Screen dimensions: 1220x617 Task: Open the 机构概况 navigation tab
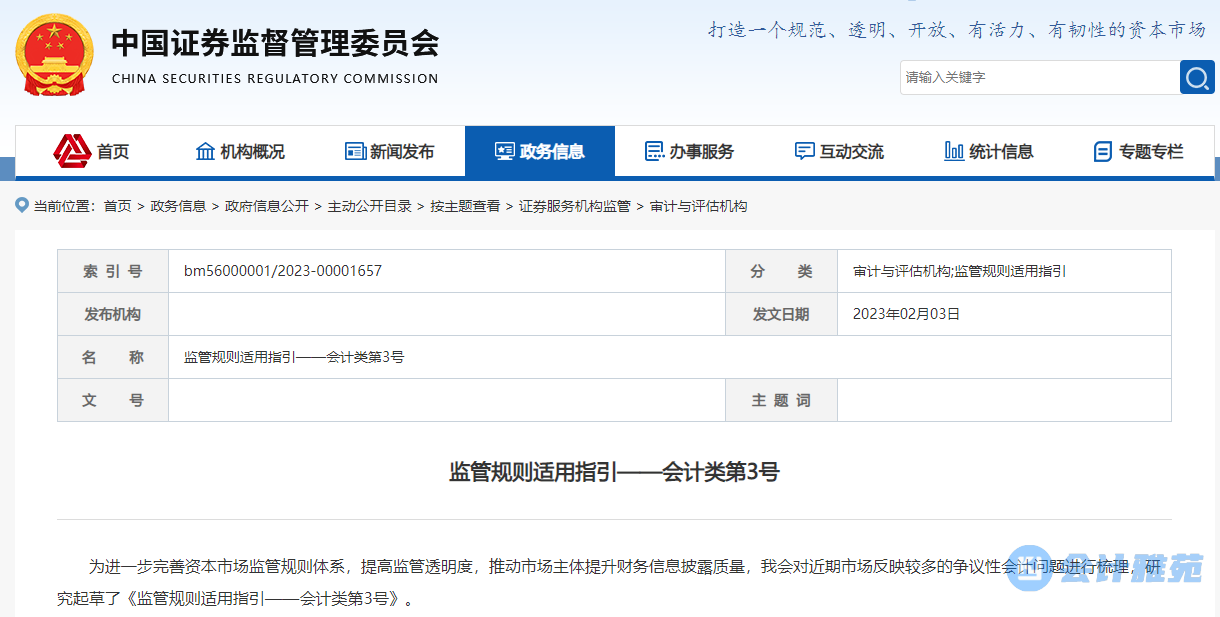(x=240, y=151)
